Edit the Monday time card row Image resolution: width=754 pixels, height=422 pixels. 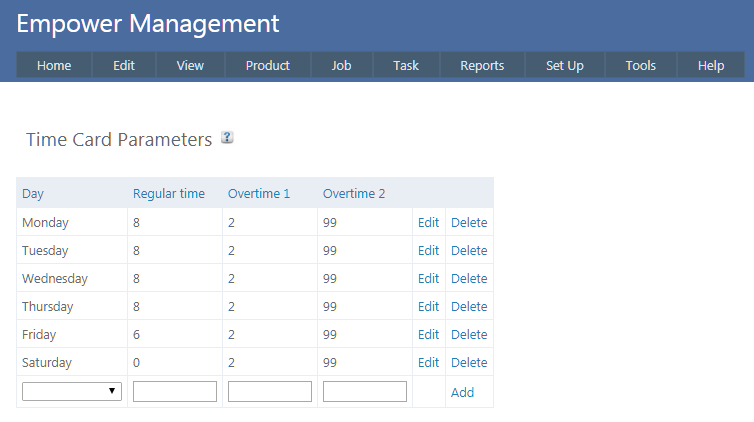pos(428,223)
